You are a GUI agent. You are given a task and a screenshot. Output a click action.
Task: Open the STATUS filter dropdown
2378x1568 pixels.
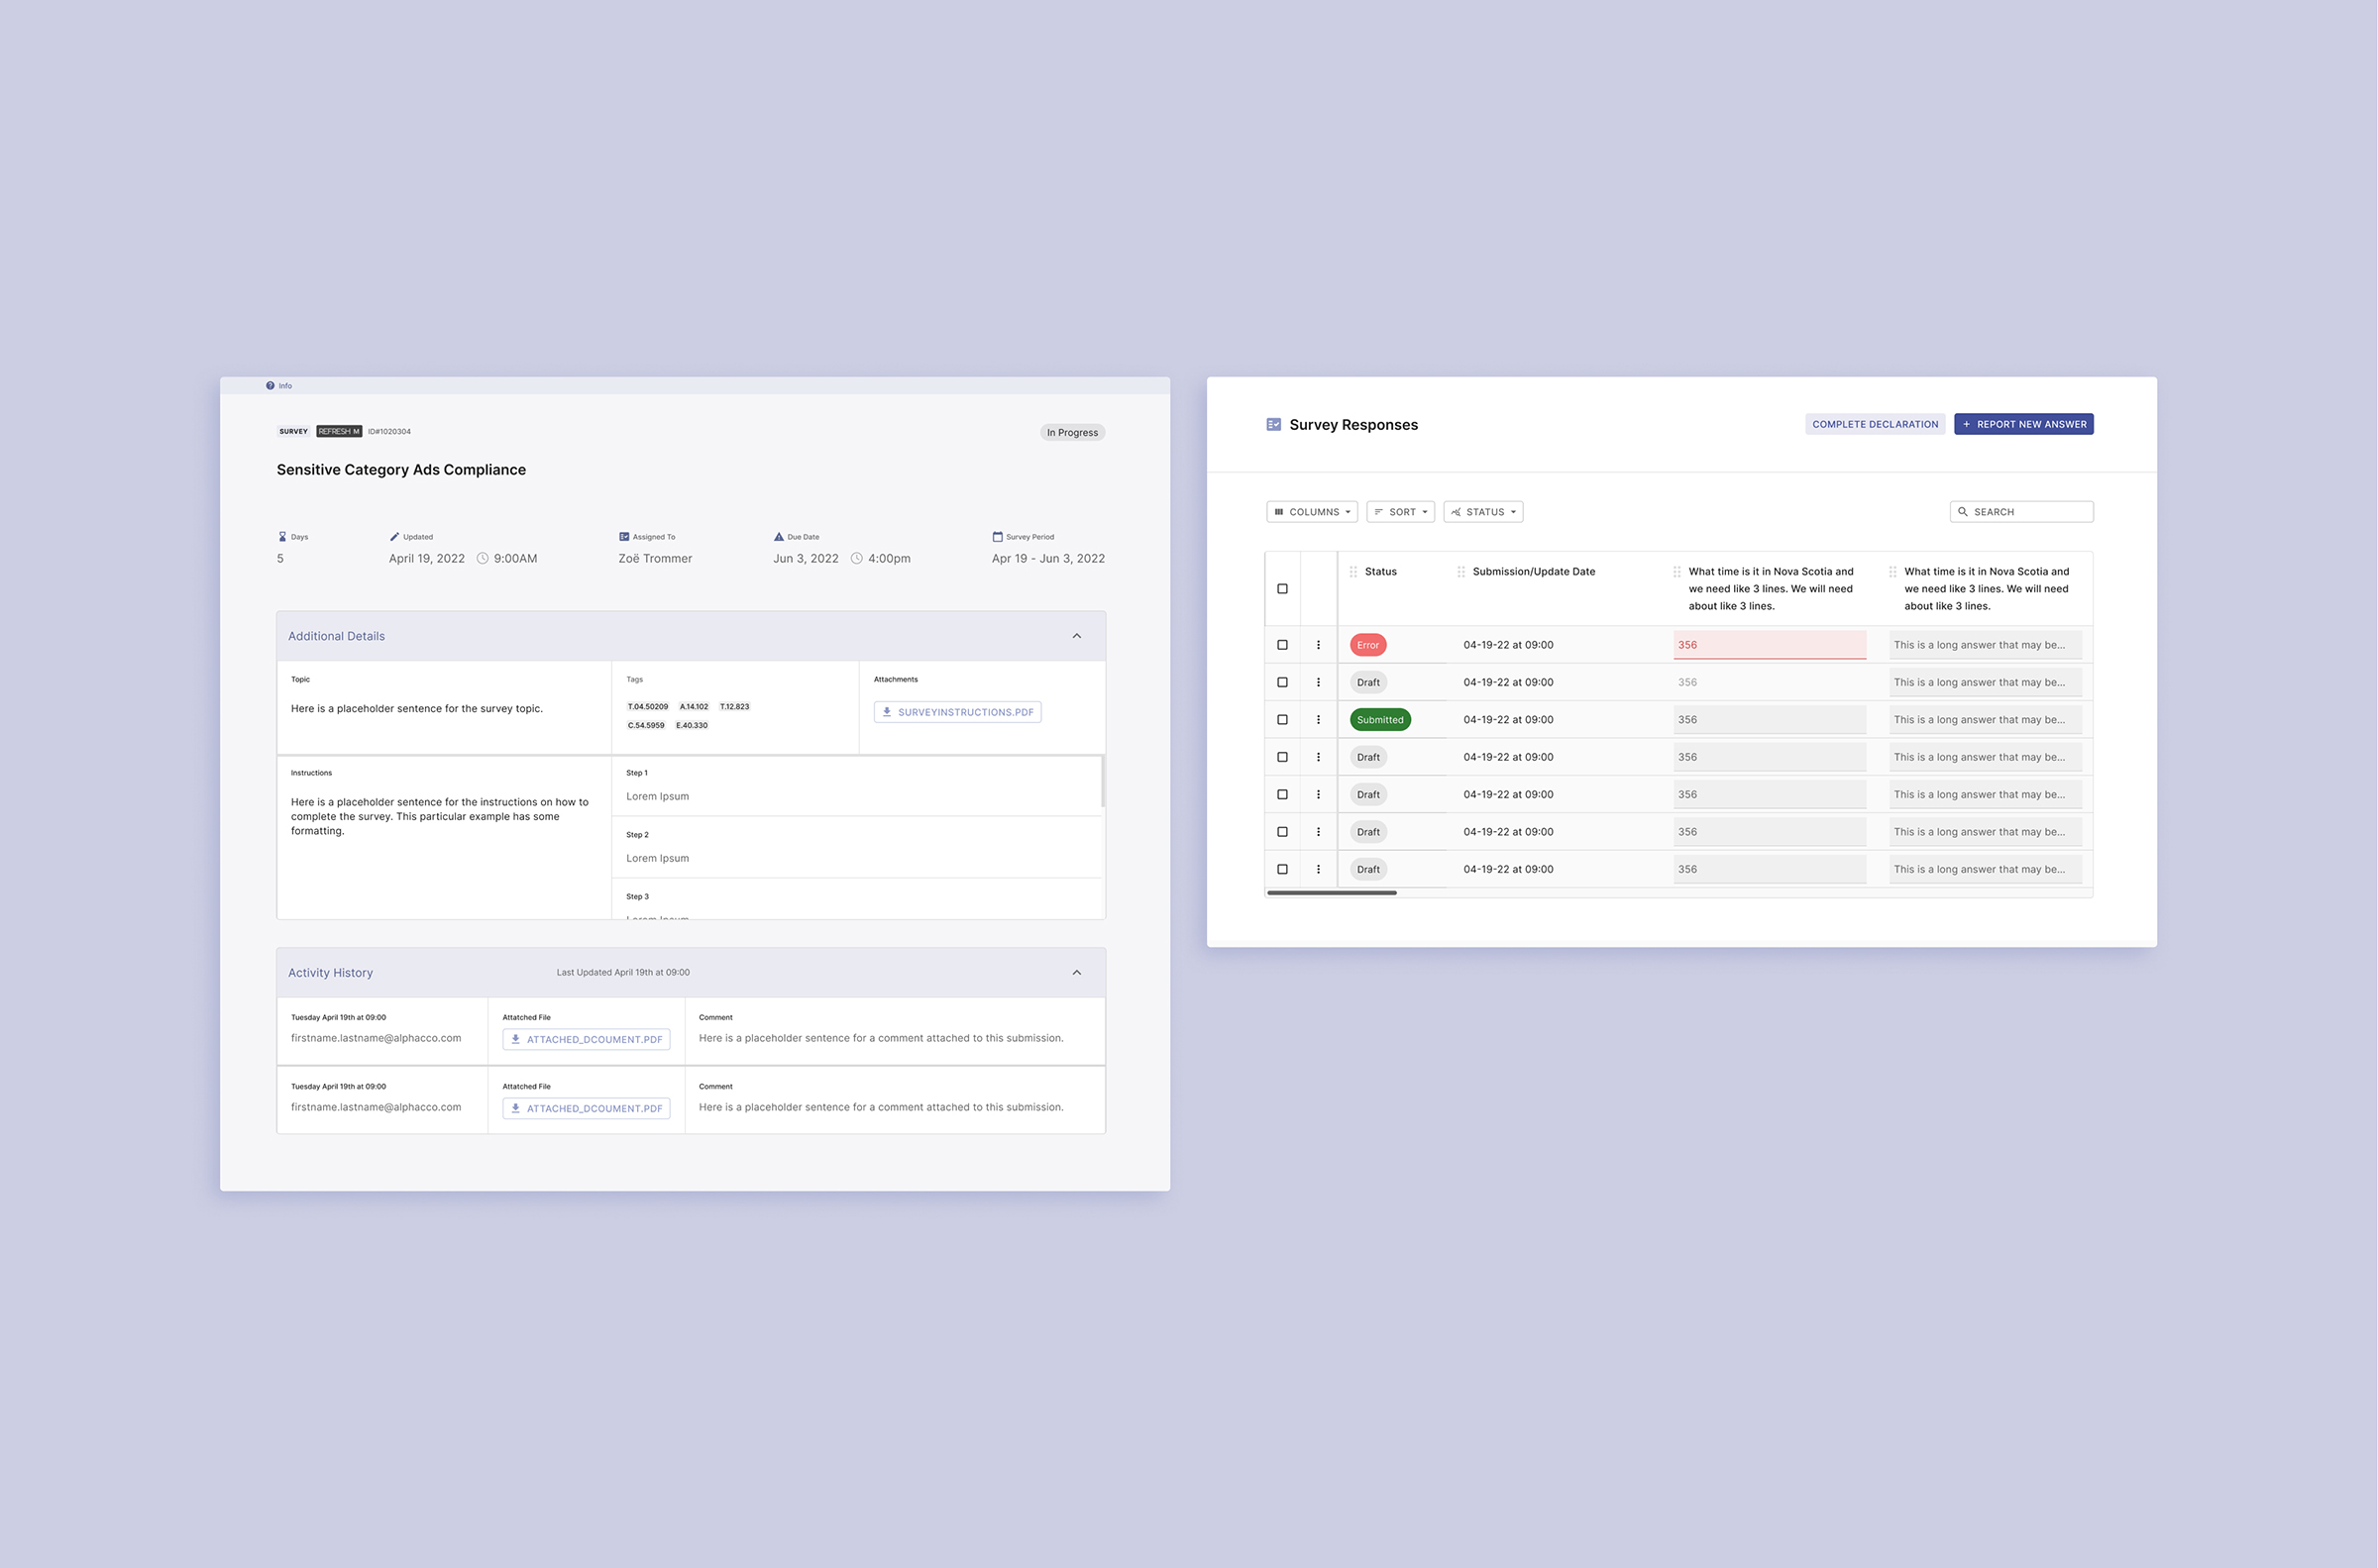click(x=1483, y=512)
